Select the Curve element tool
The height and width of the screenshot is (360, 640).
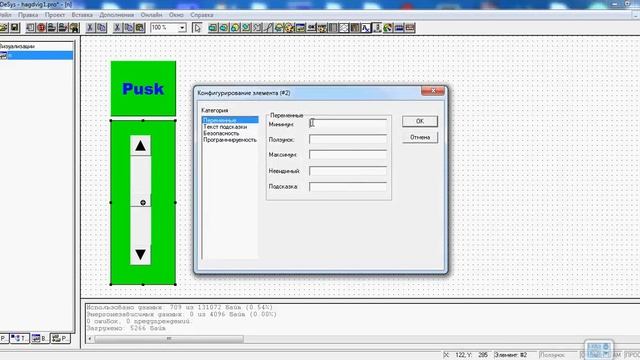268,28
